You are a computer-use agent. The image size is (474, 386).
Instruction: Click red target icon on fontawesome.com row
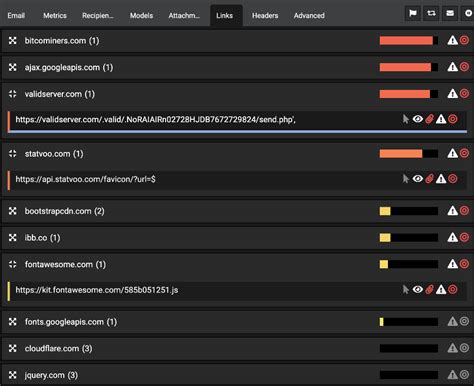pos(464,264)
